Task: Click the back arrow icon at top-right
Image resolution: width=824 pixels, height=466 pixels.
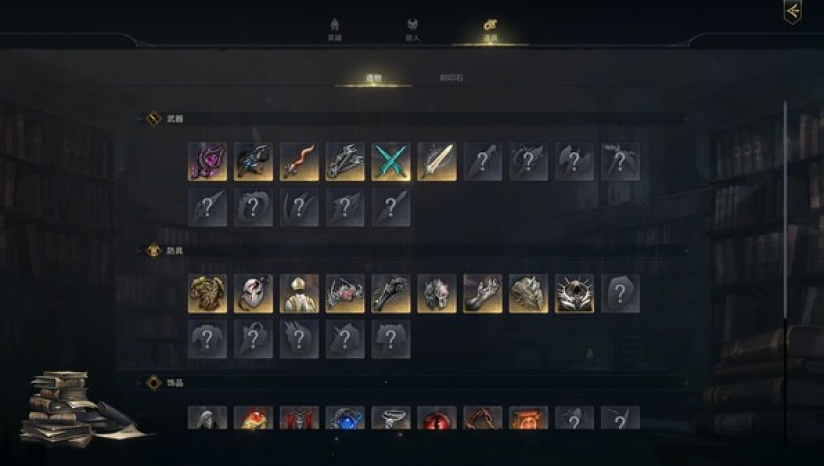Action: [x=792, y=12]
